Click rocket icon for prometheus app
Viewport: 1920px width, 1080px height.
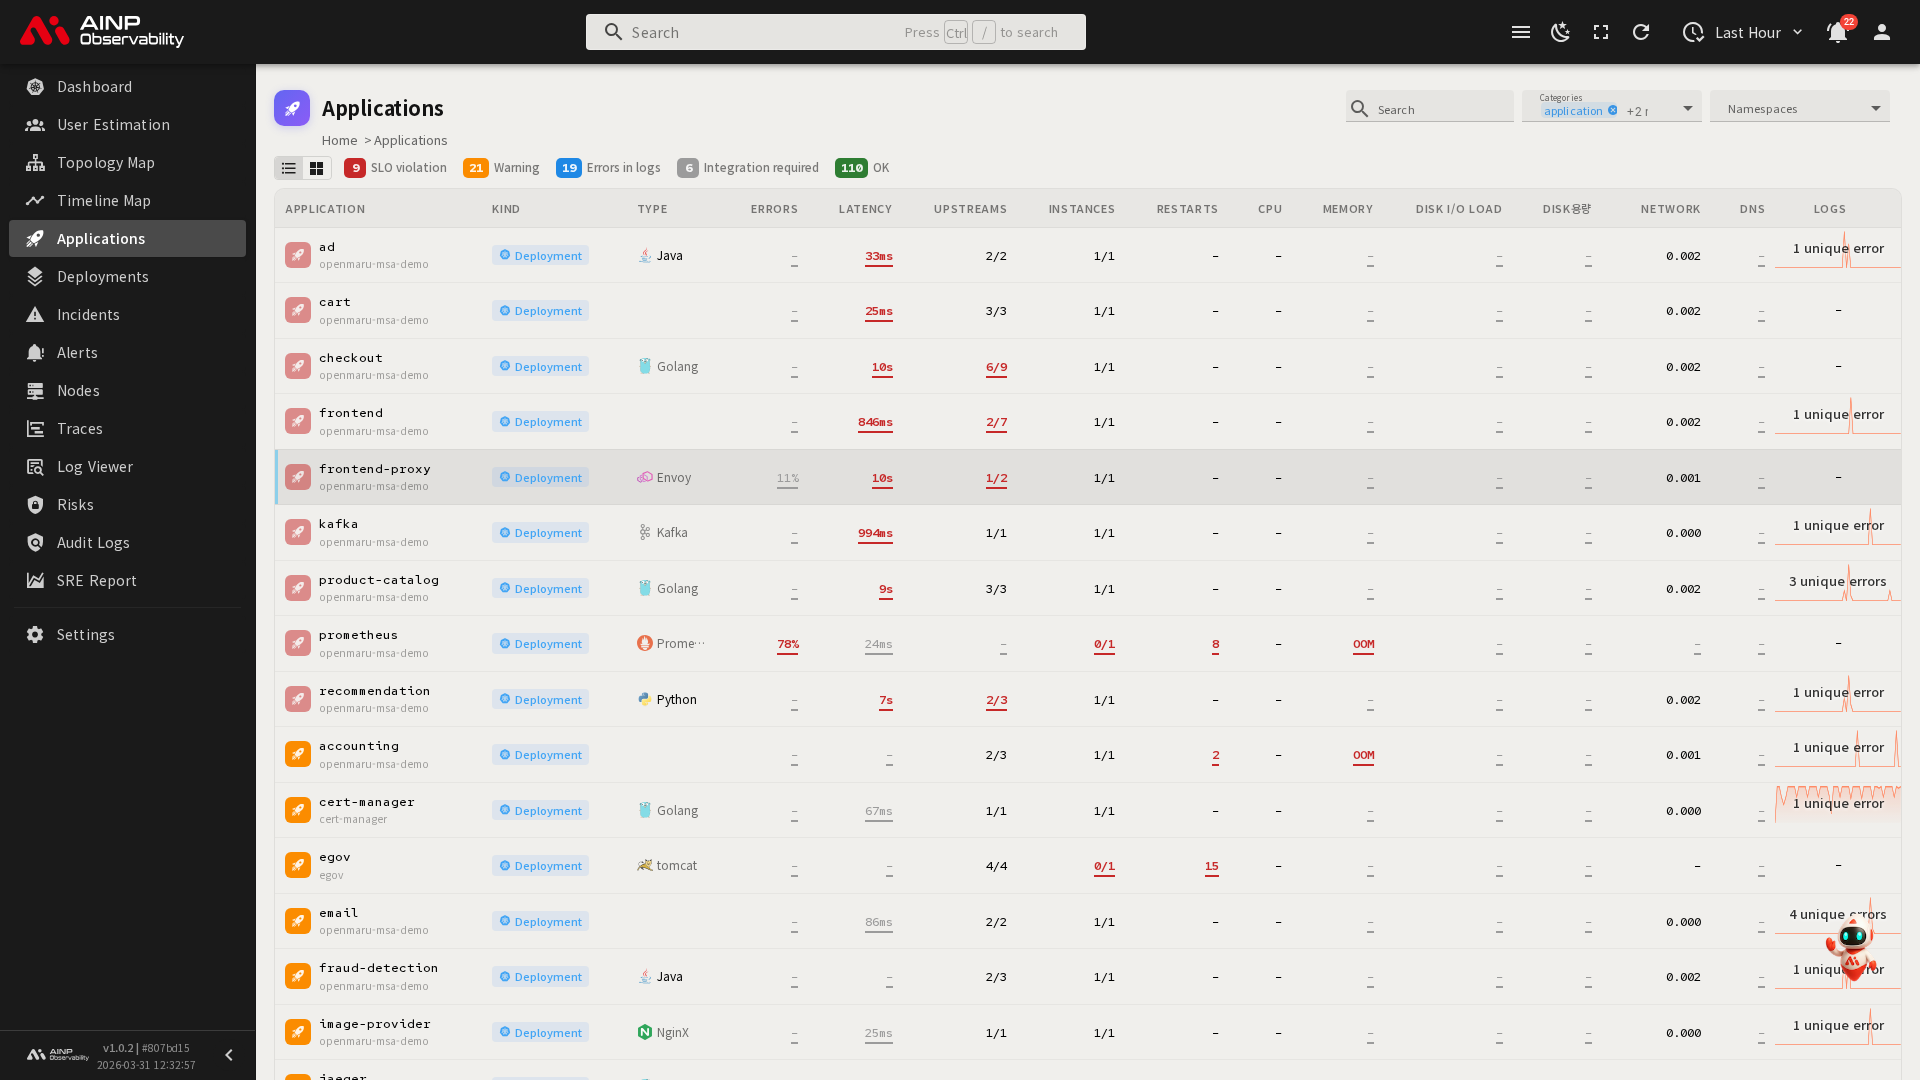(x=298, y=643)
